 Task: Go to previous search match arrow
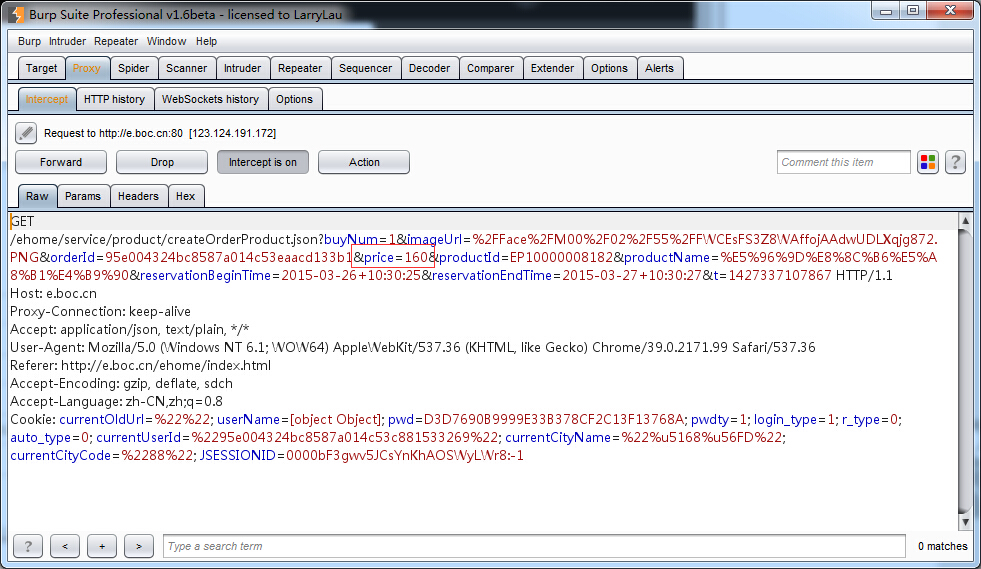click(65, 546)
